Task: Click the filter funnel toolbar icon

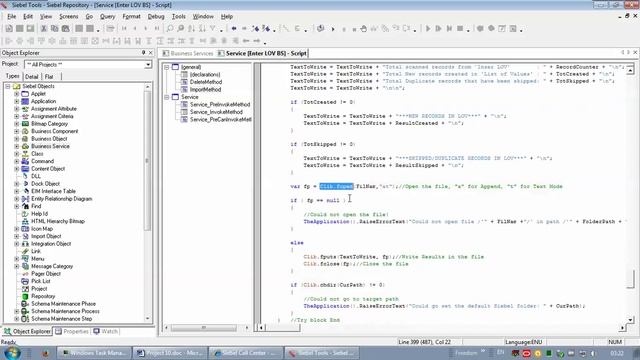Action: 213,29
